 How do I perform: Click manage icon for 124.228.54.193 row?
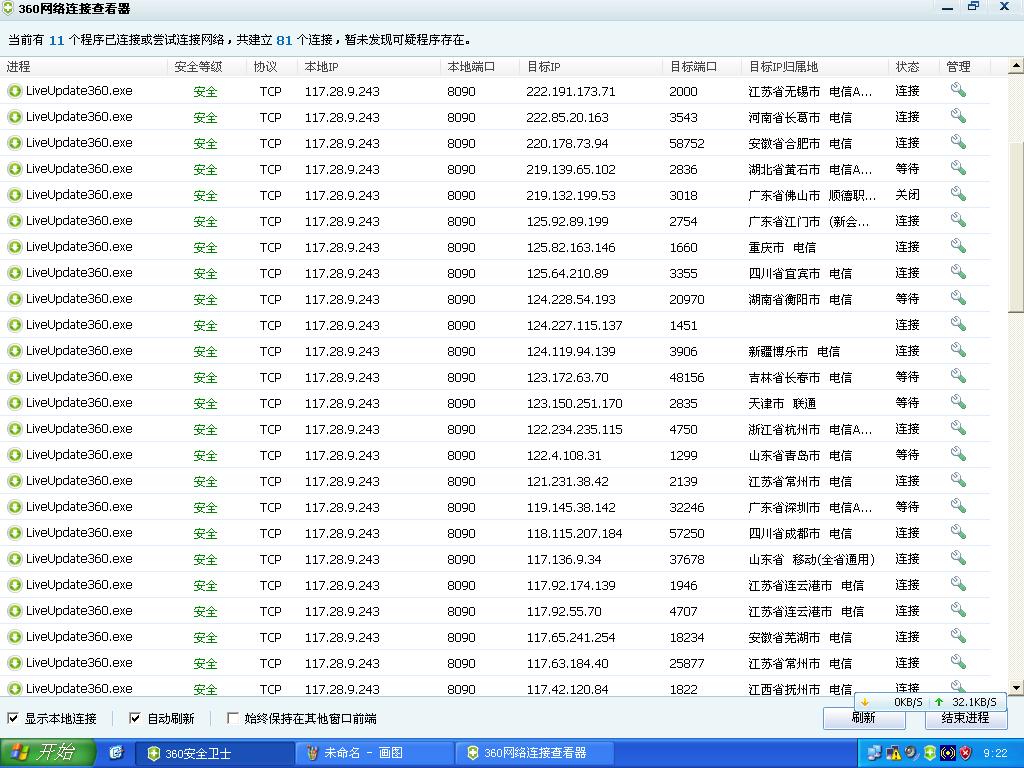pos(958,298)
